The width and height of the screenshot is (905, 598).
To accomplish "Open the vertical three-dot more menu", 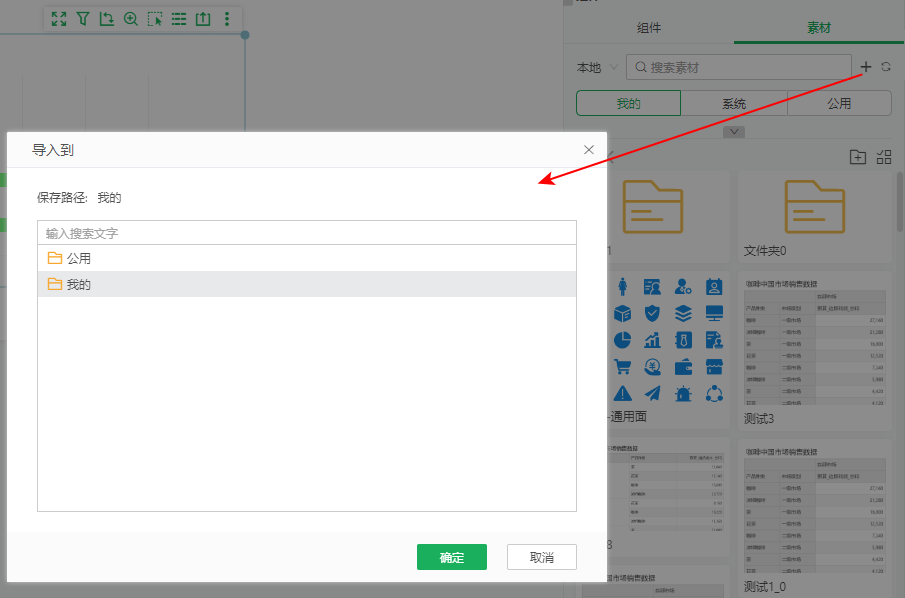I will [x=227, y=19].
